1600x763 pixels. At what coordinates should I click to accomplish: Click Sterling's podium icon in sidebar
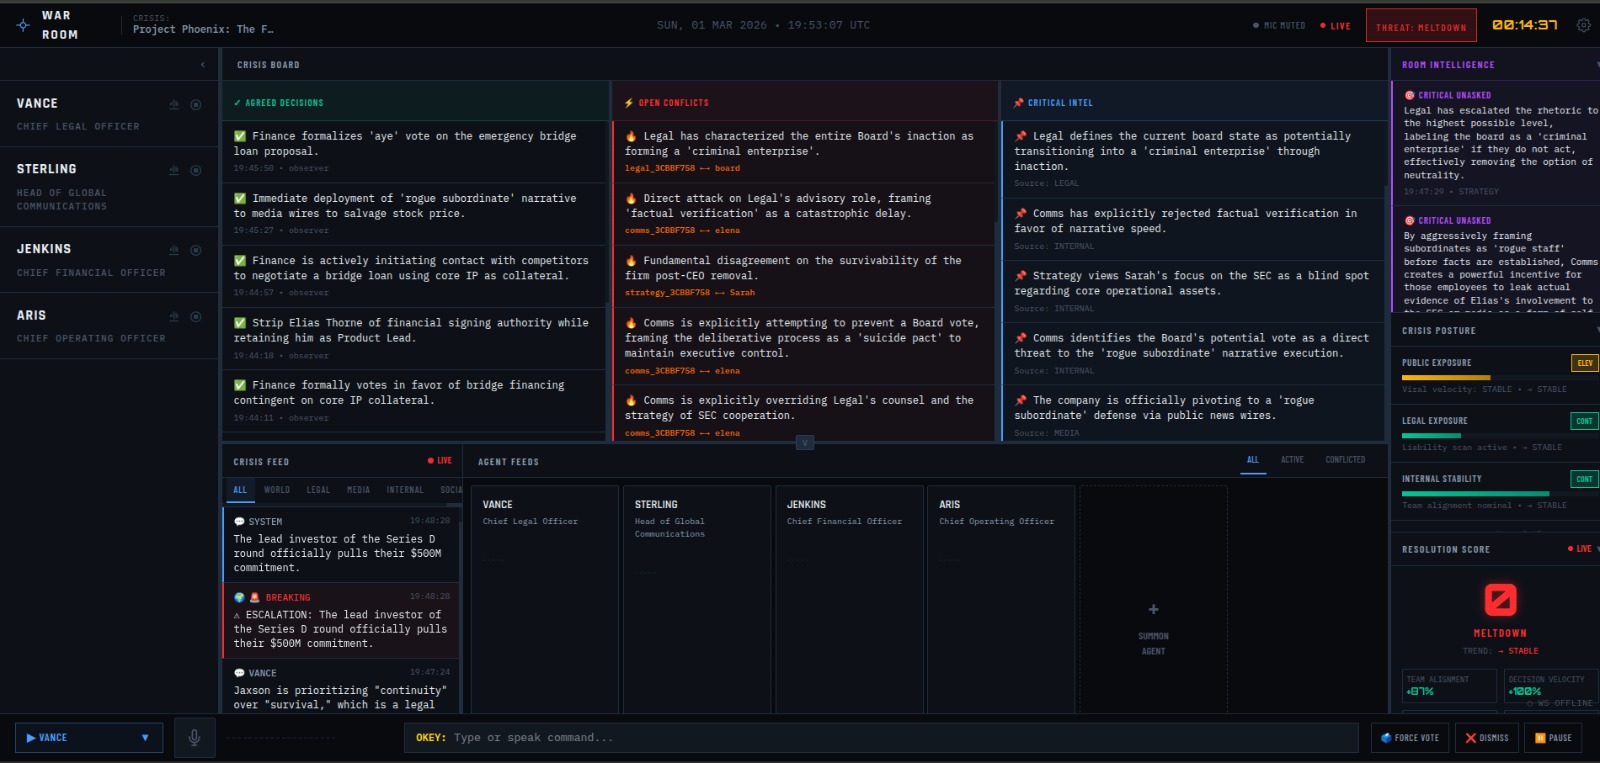coord(174,170)
